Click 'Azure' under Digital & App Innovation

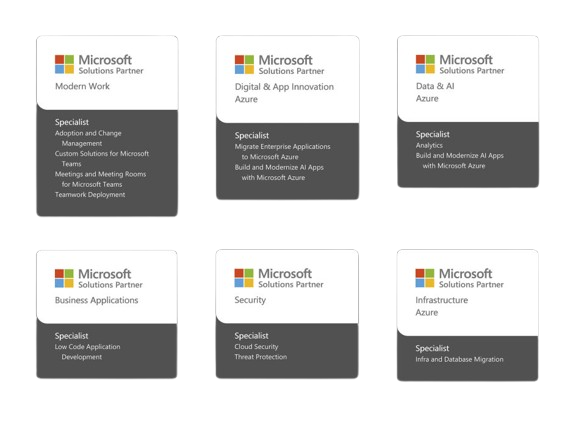[246, 99]
